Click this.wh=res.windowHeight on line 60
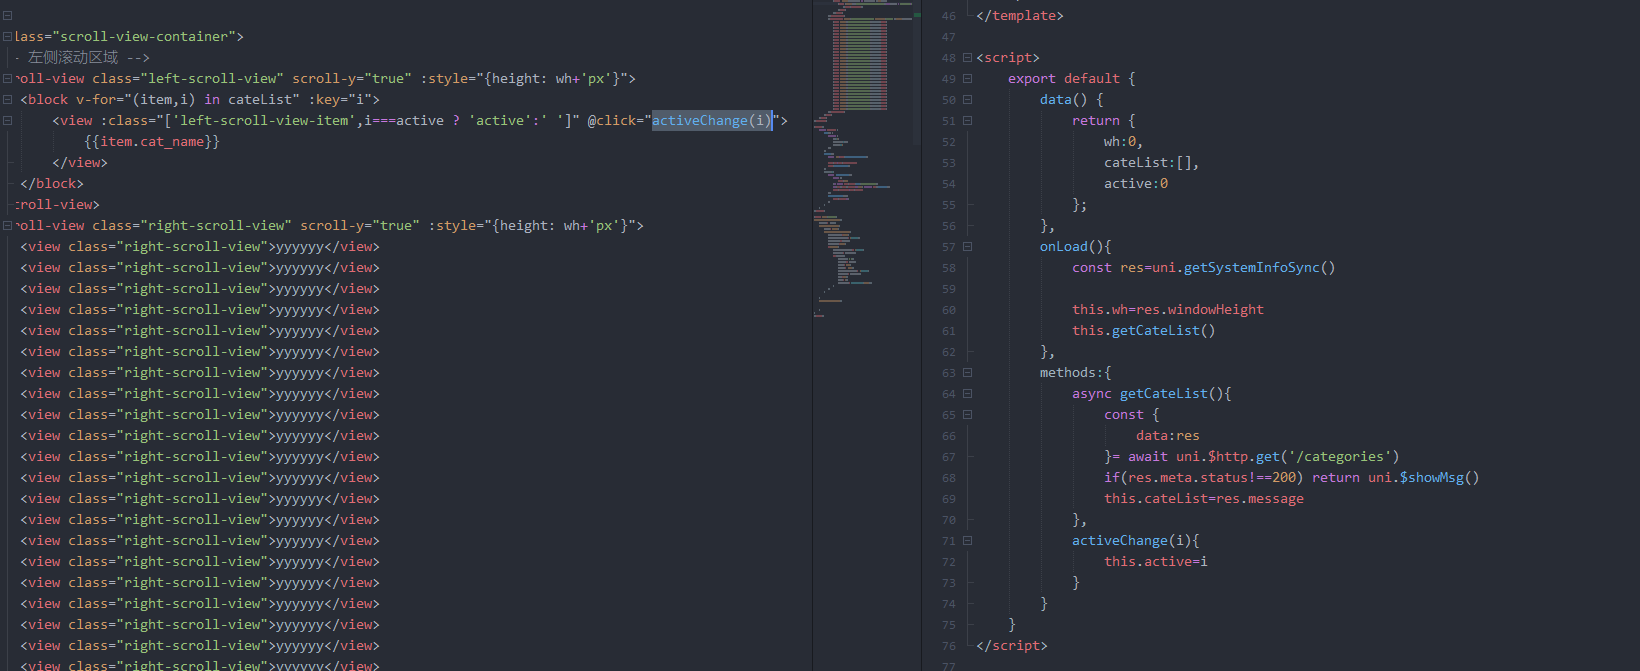 pyautogui.click(x=1168, y=310)
